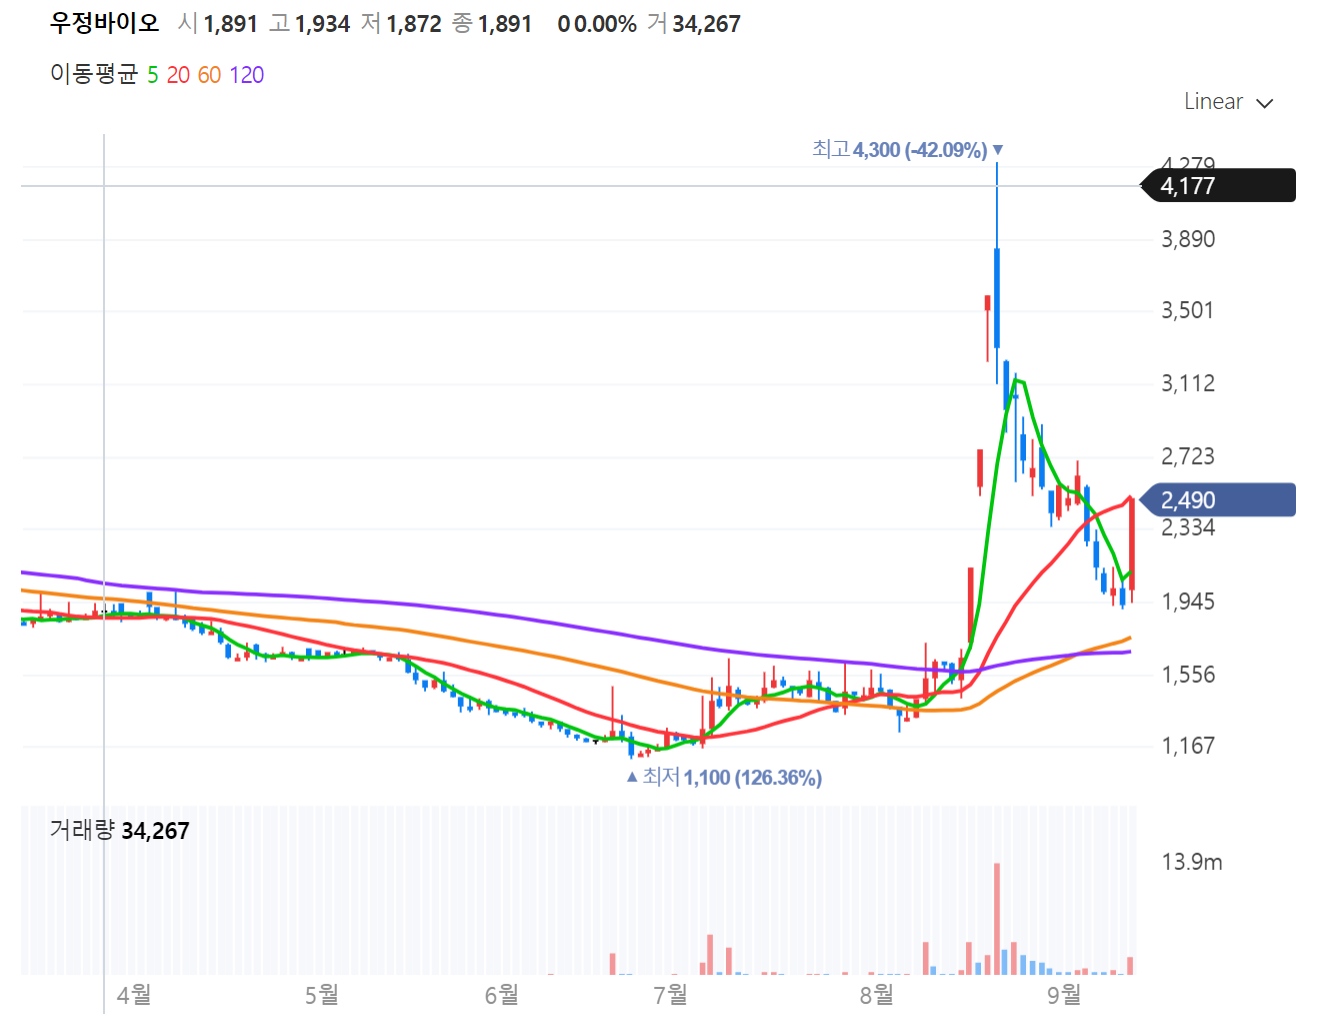Click the 2,723 price axis label
Viewport: 1331px width, 1019px height.
pos(1188,456)
